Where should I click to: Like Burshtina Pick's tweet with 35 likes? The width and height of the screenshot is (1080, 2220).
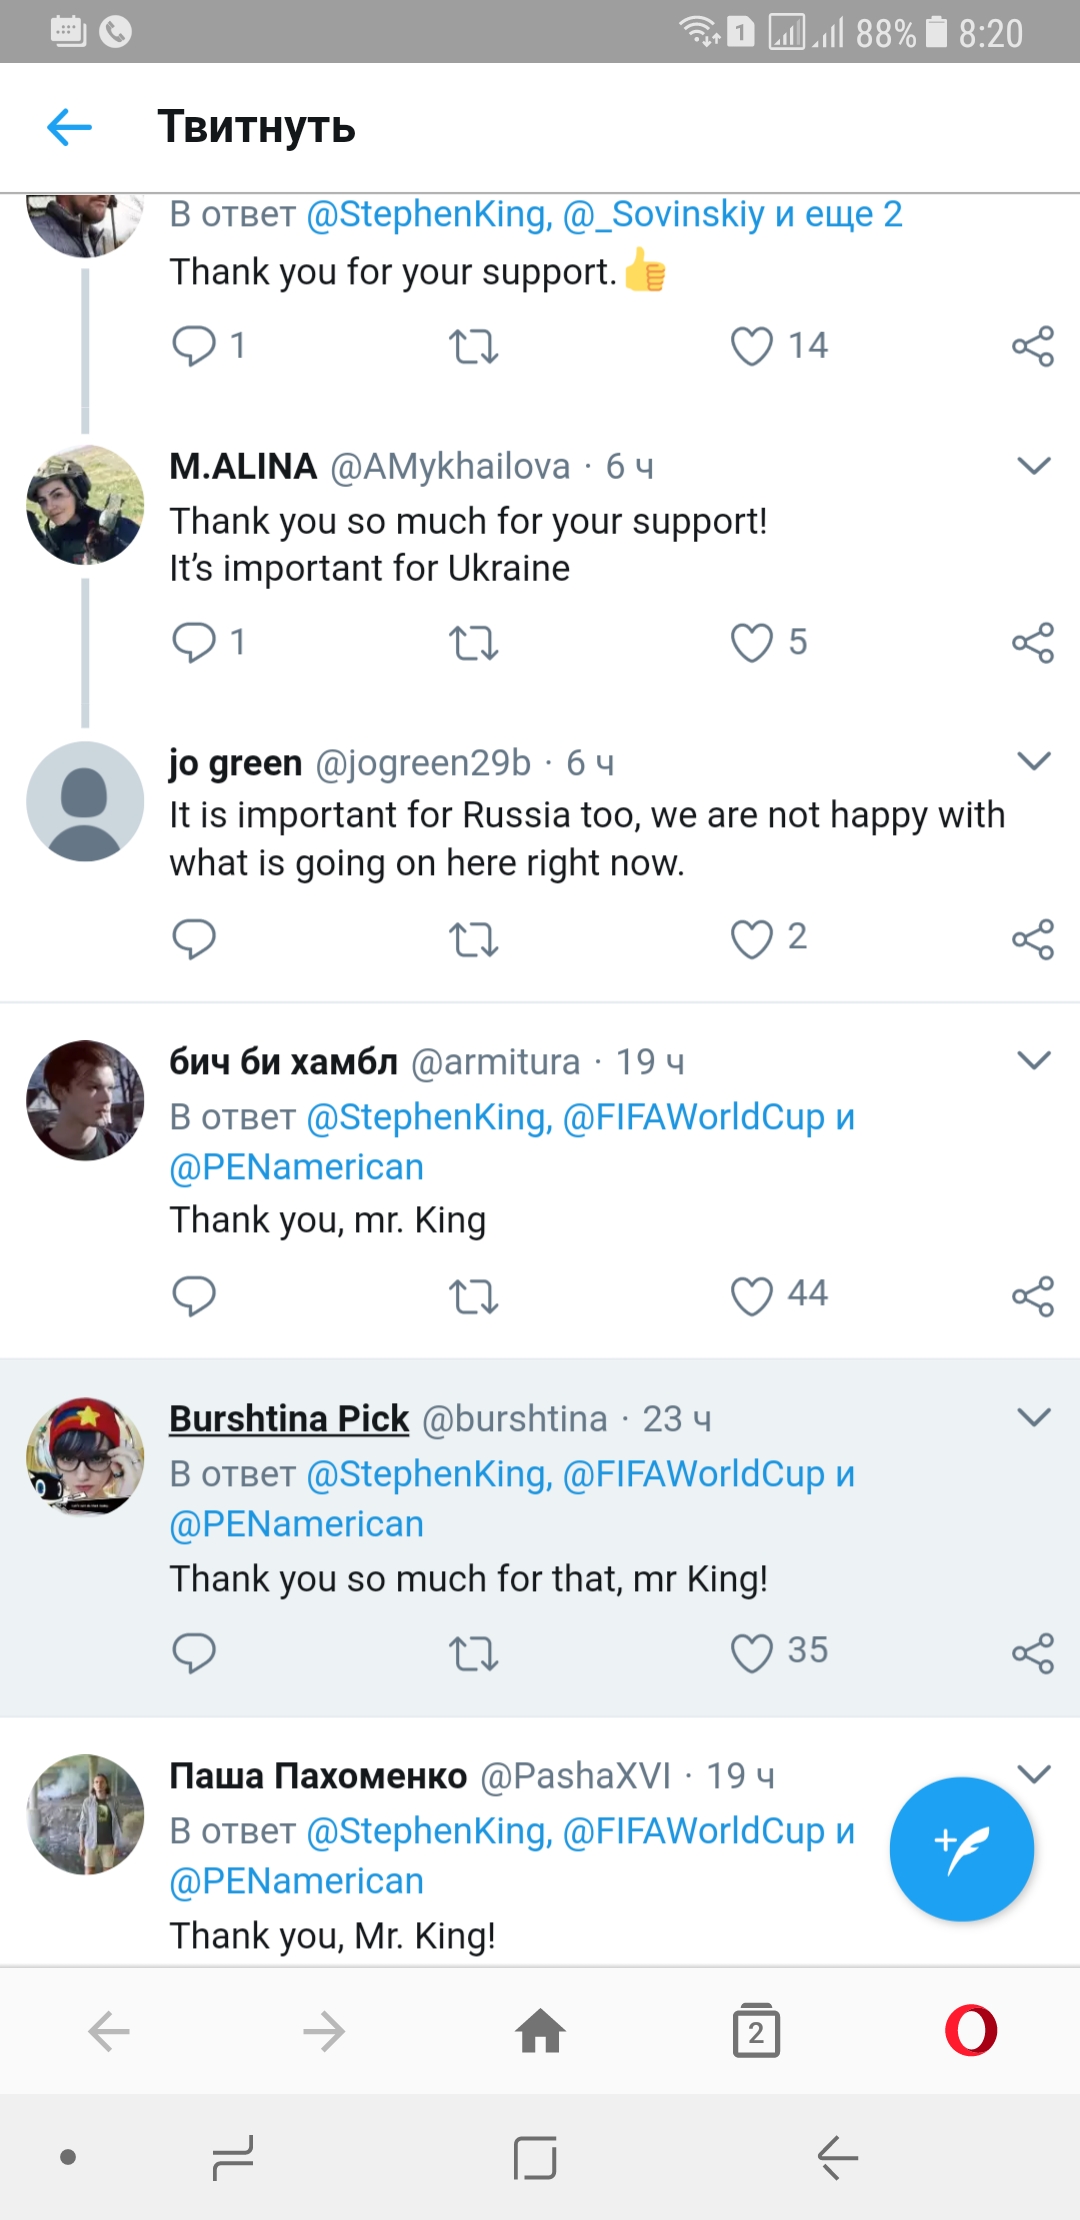click(752, 1653)
